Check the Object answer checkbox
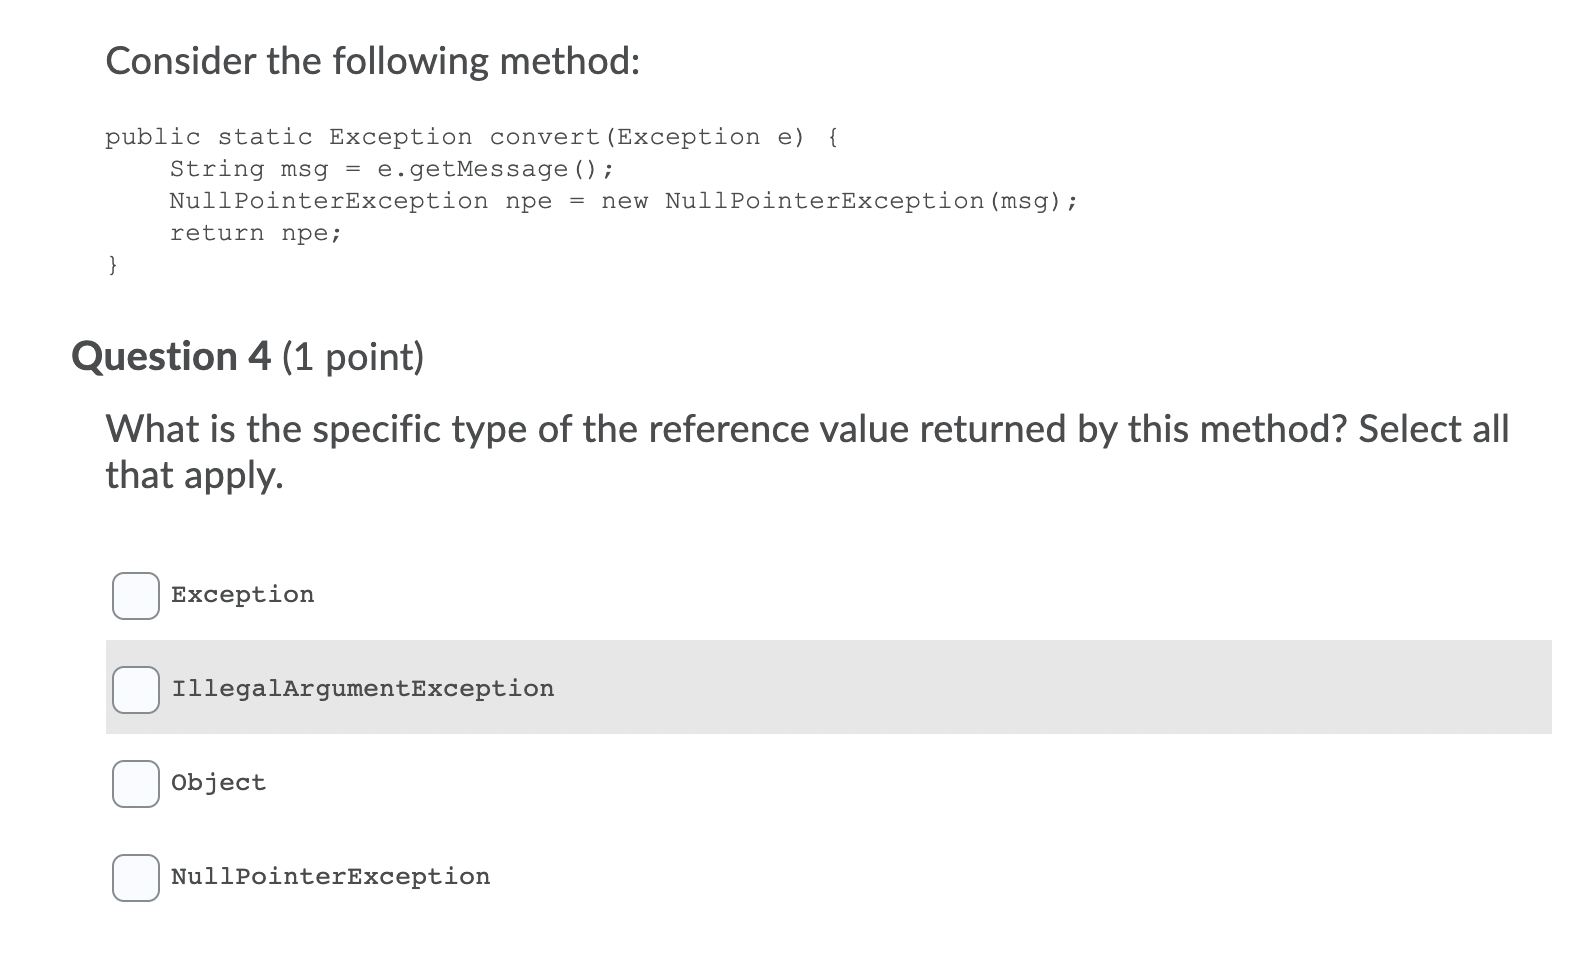The width and height of the screenshot is (1594, 968). pos(134,783)
